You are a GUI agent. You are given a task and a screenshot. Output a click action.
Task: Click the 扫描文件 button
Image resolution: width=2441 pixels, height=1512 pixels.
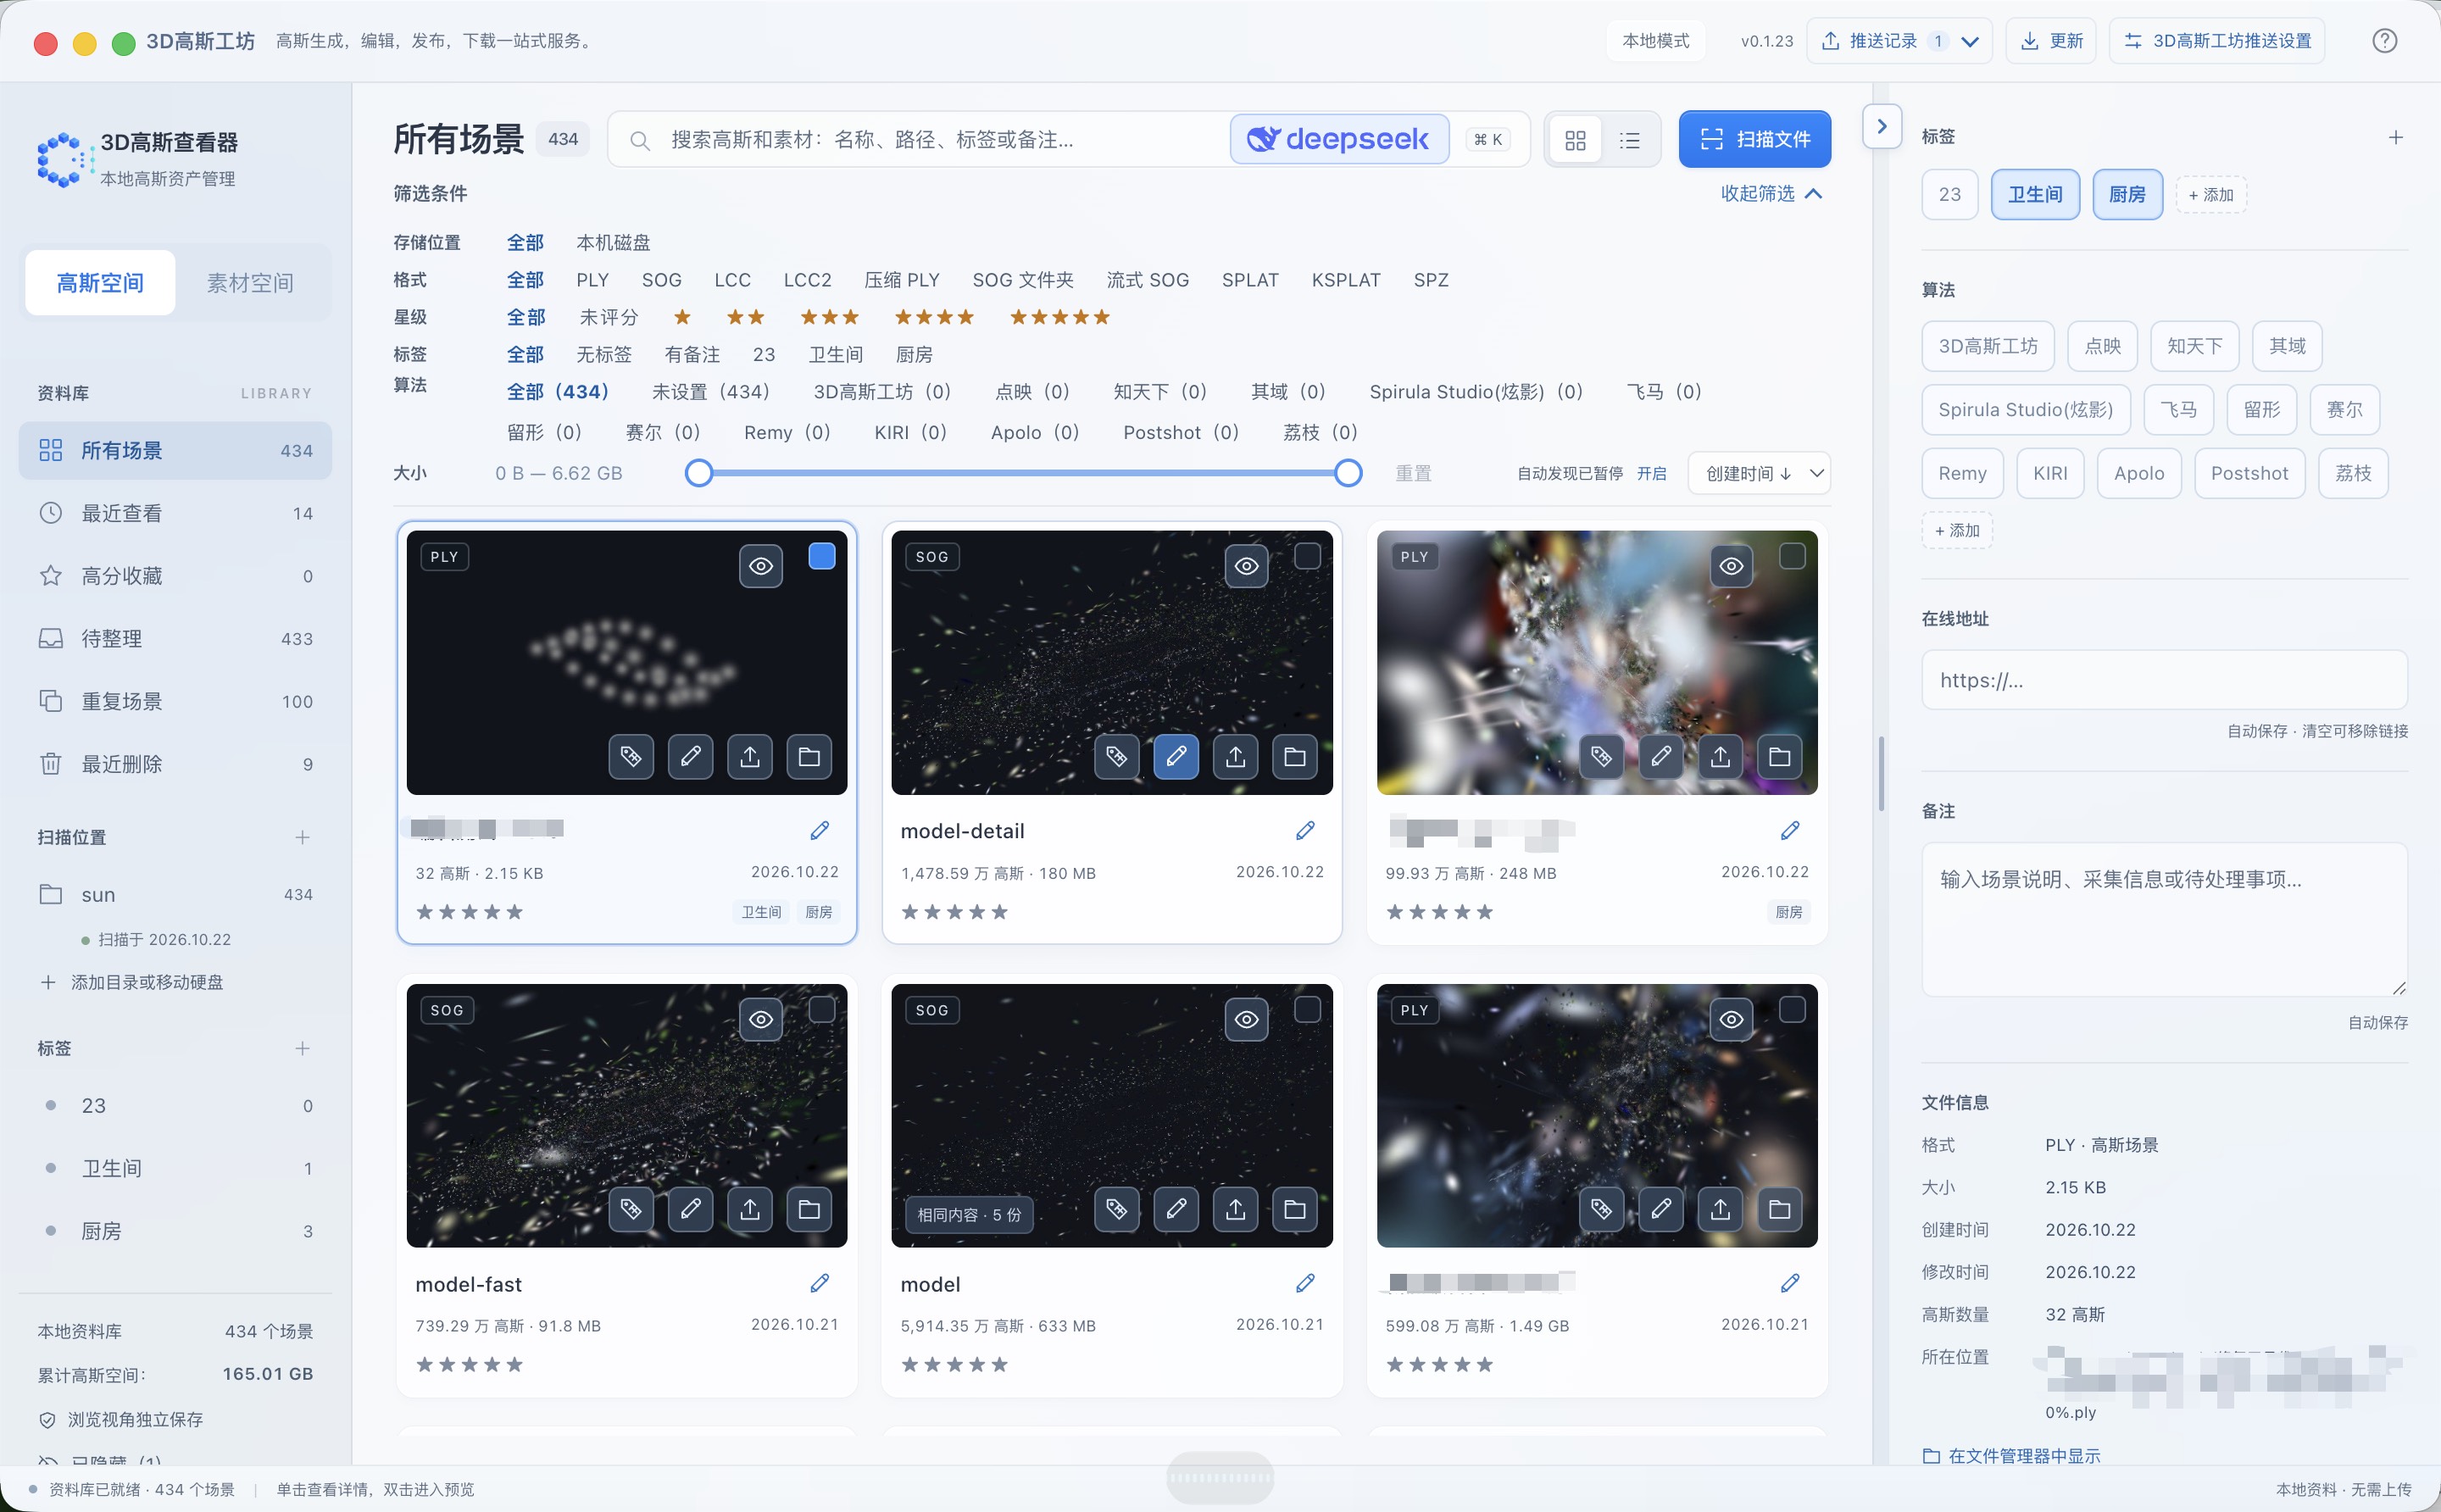click(x=1755, y=139)
